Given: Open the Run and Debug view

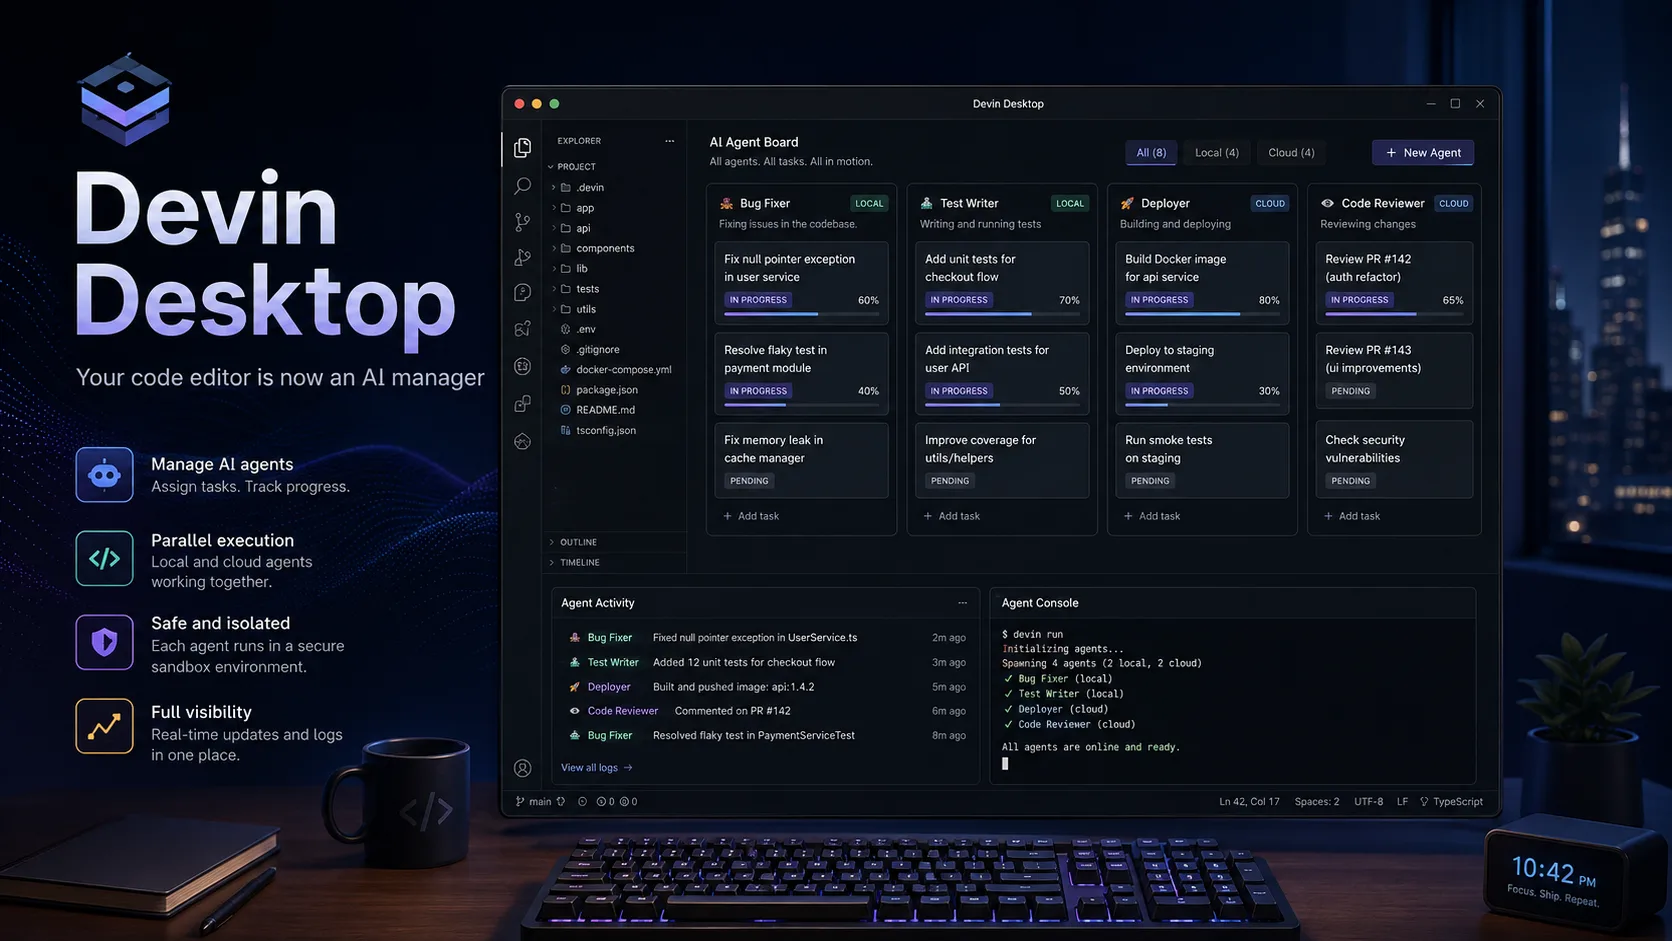Looking at the screenshot, I should pos(522,257).
